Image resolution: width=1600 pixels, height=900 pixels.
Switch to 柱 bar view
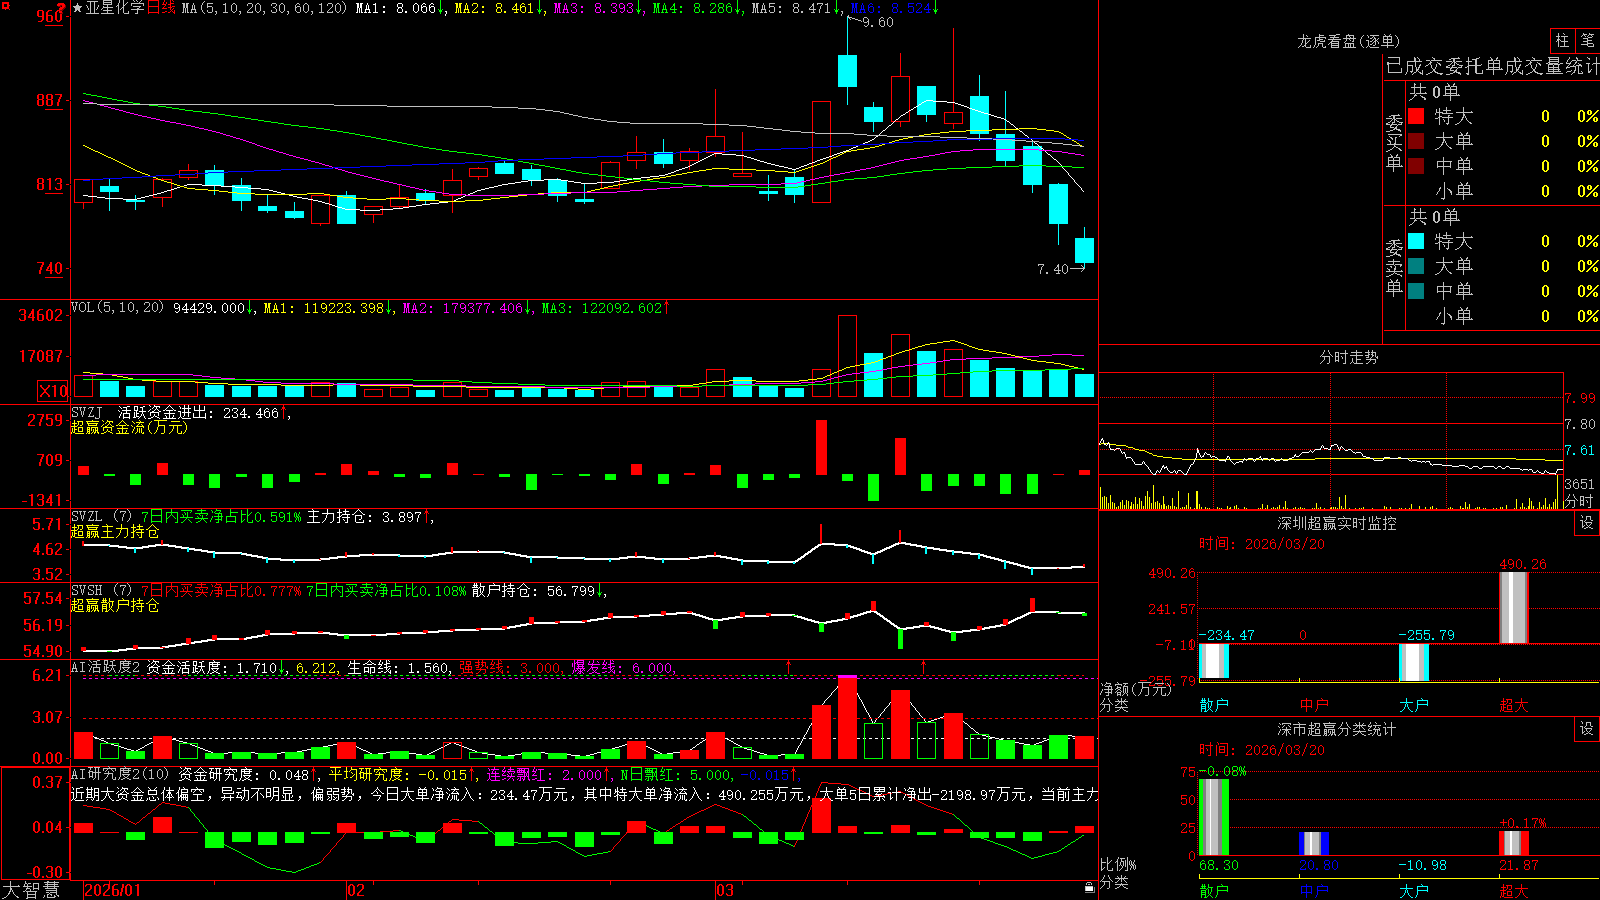(x=1562, y=40)
